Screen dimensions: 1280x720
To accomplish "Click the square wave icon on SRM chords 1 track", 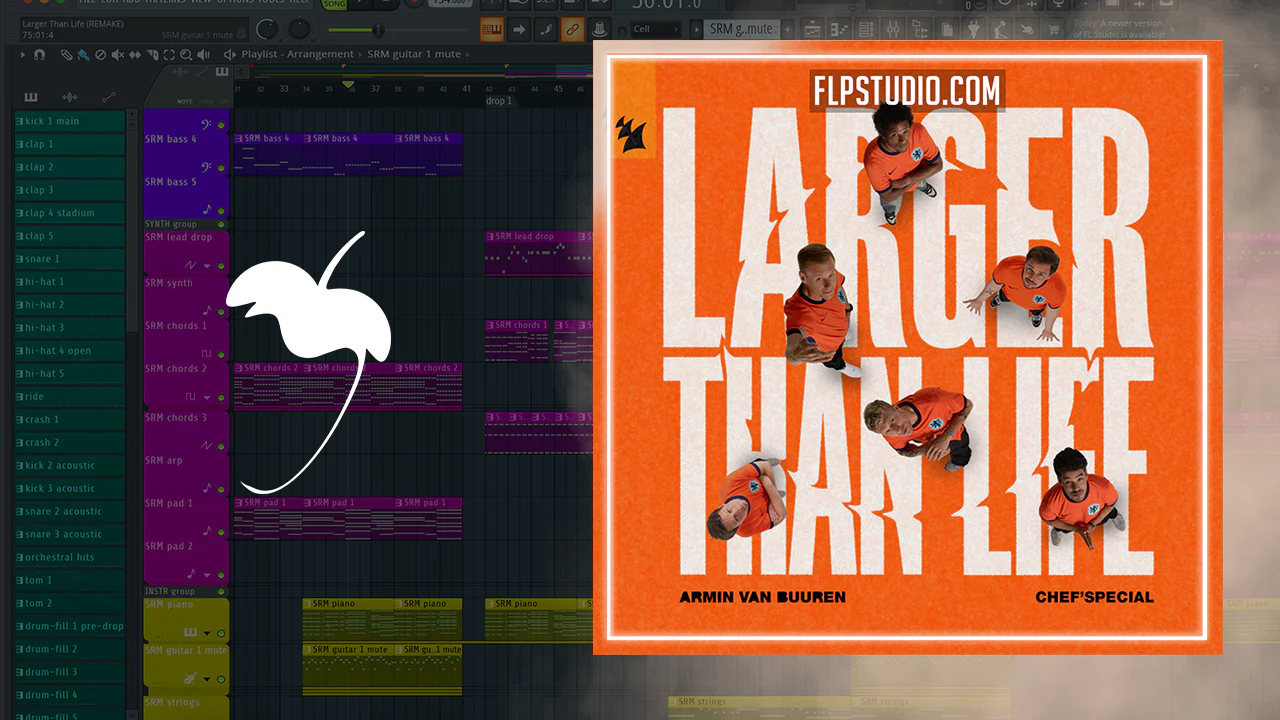I will (207, 354).
